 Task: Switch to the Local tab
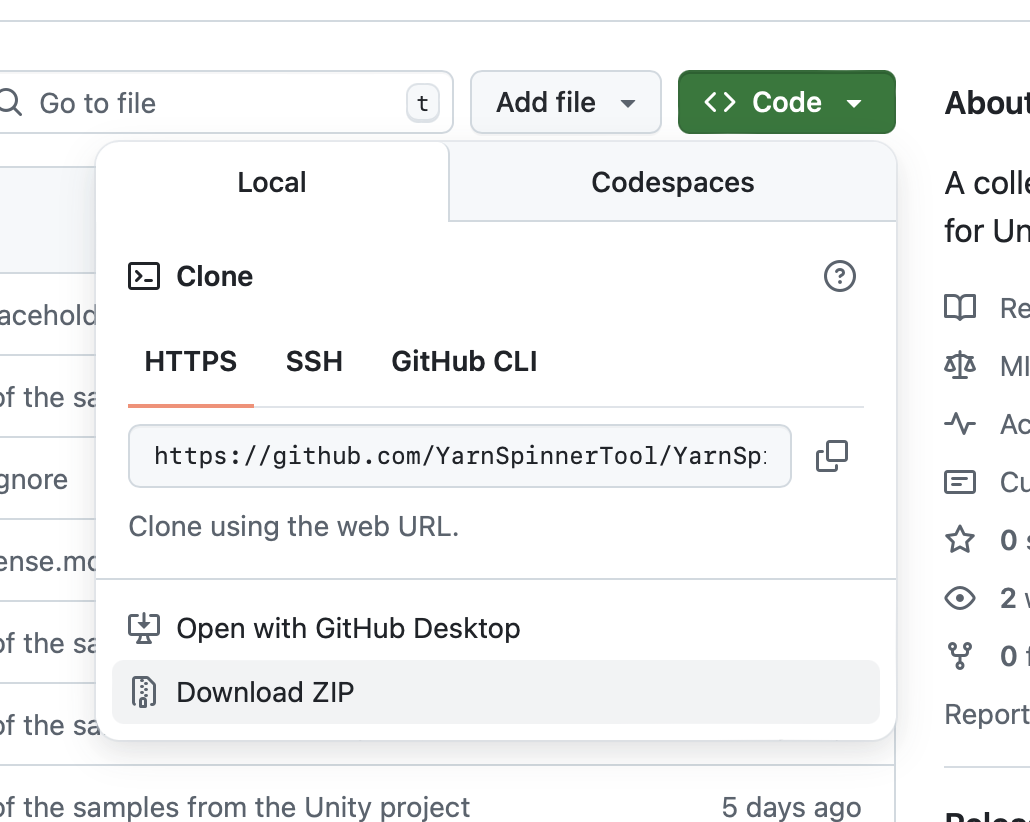click(x=272, y=182)
